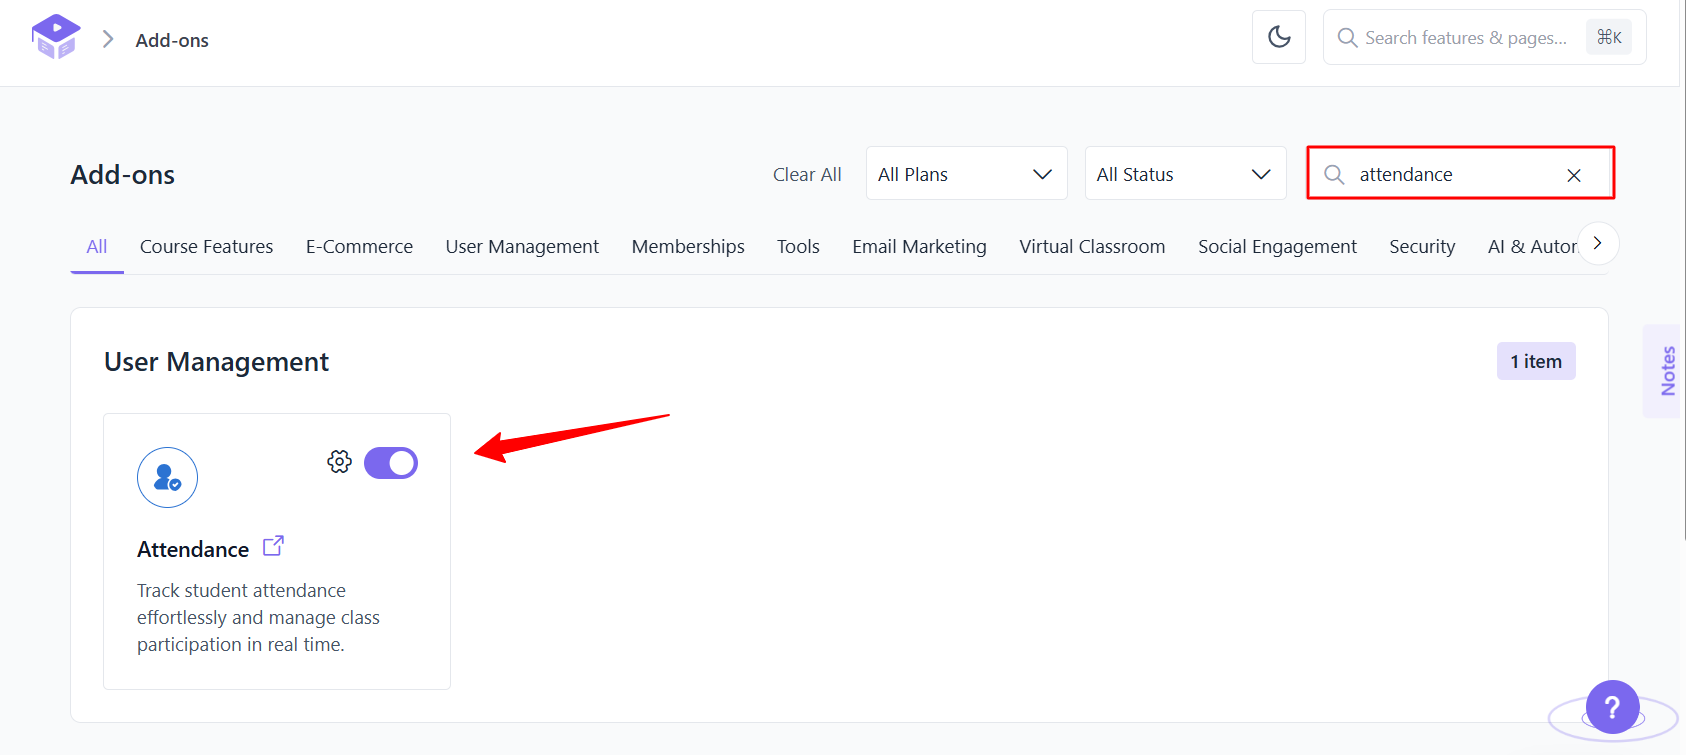Click the Track student attendance description

click(258, 617)
